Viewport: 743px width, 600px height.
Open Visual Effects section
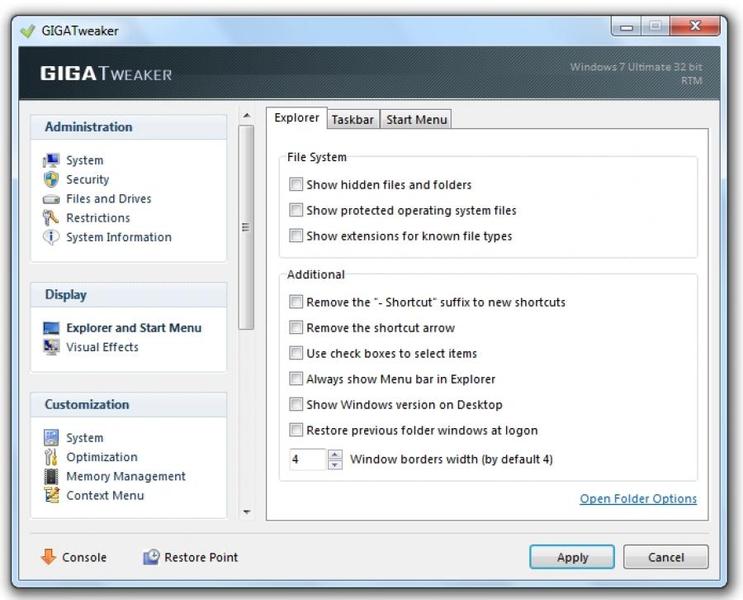click(102, 347)
